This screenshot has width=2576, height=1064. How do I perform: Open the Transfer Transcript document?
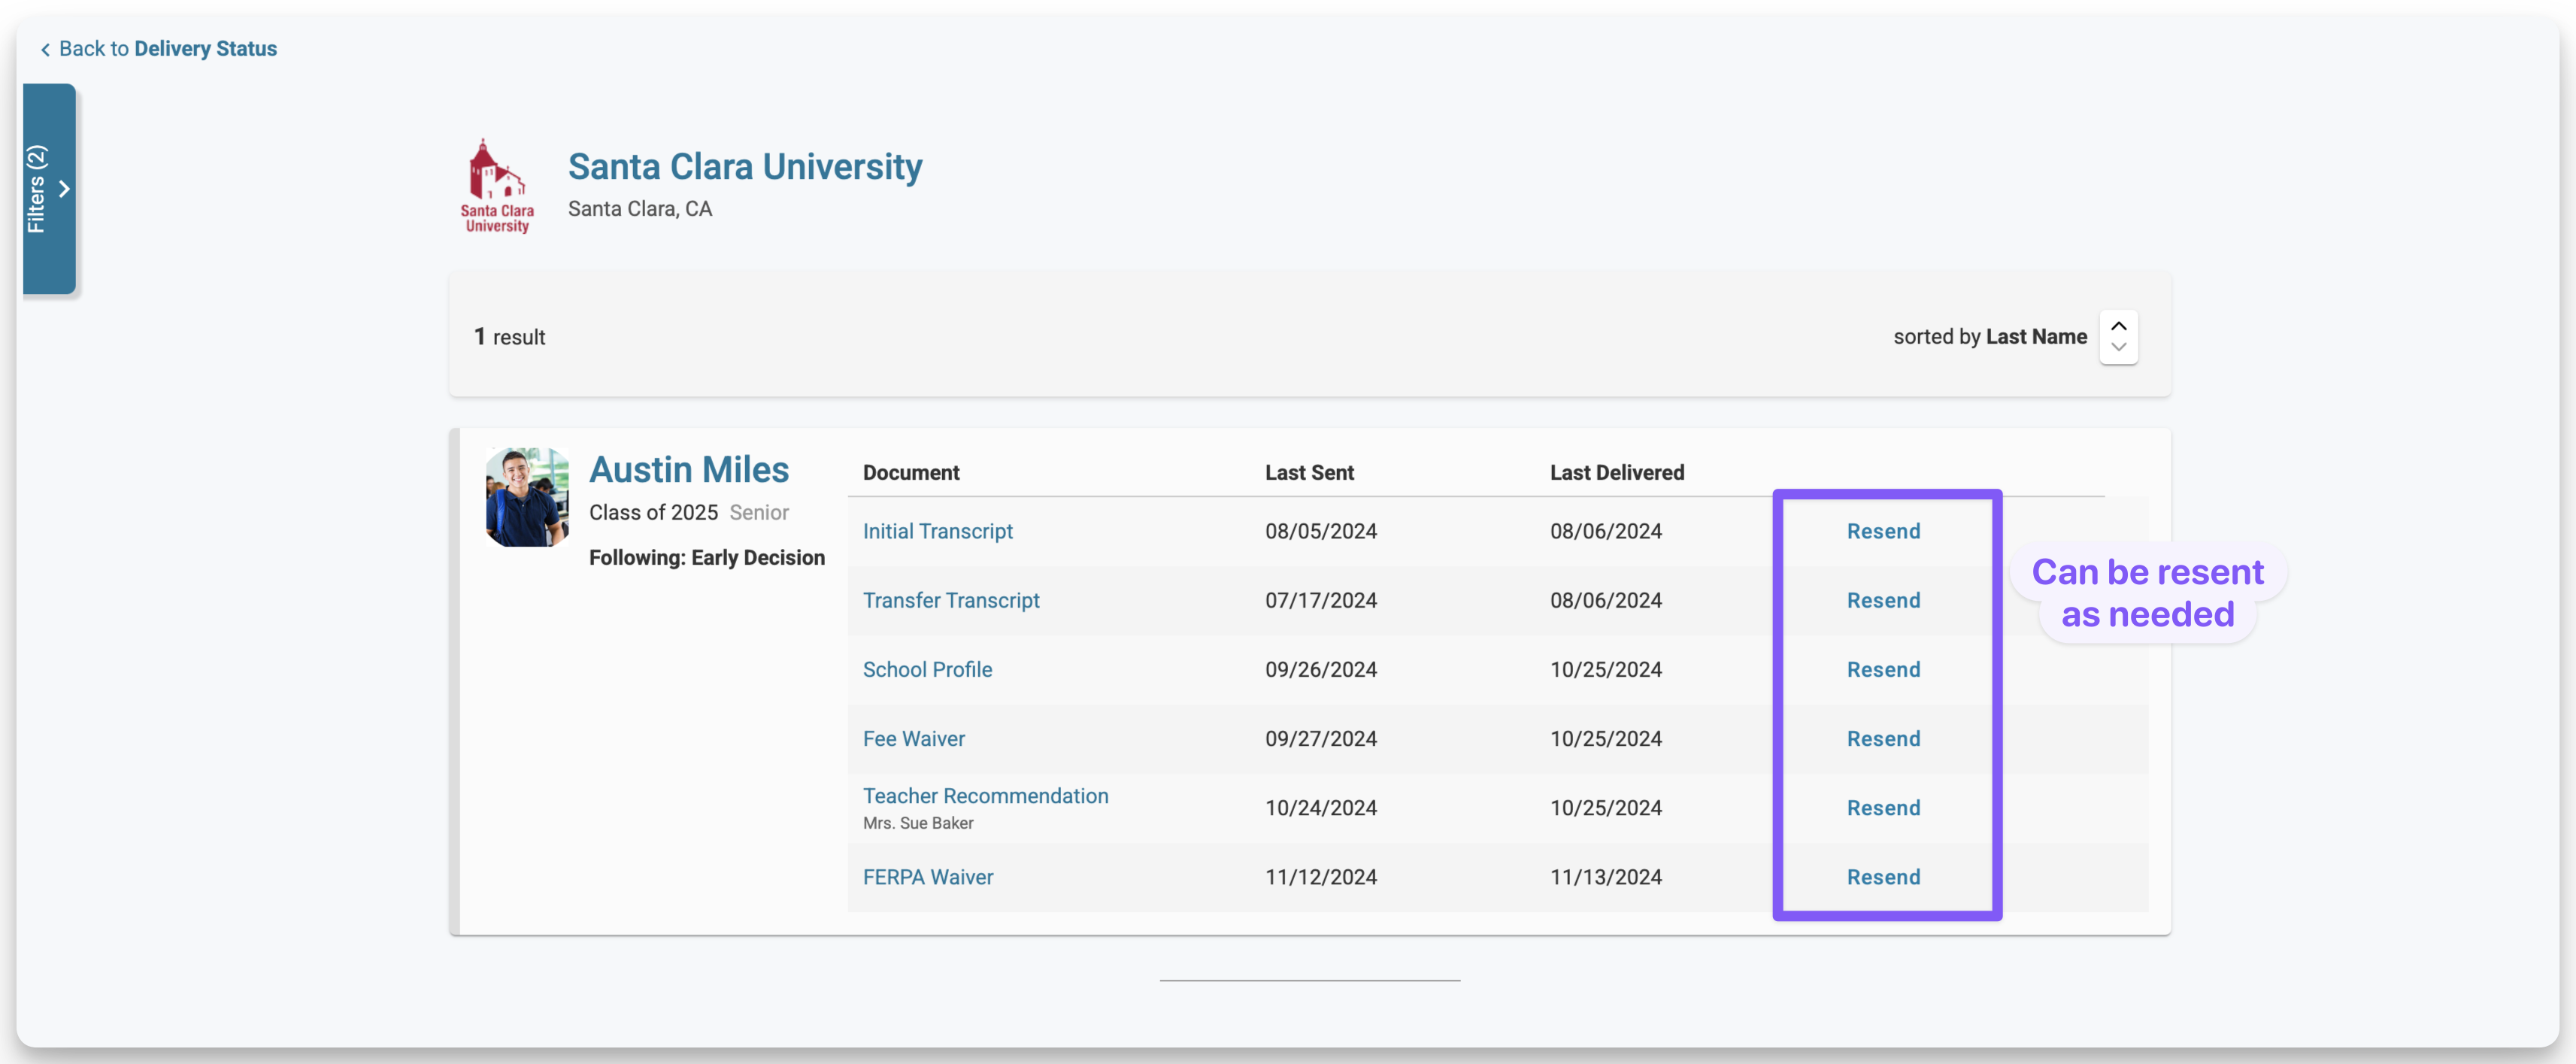coord(951,600)
